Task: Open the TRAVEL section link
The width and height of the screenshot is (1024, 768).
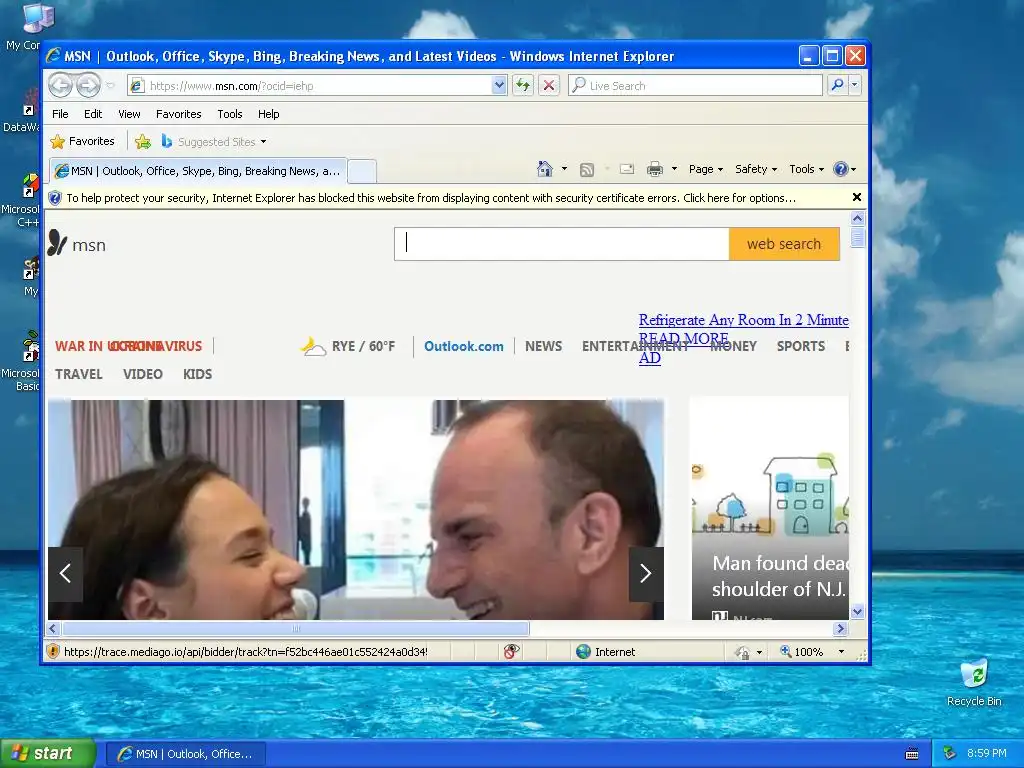Action: (78, 374)
